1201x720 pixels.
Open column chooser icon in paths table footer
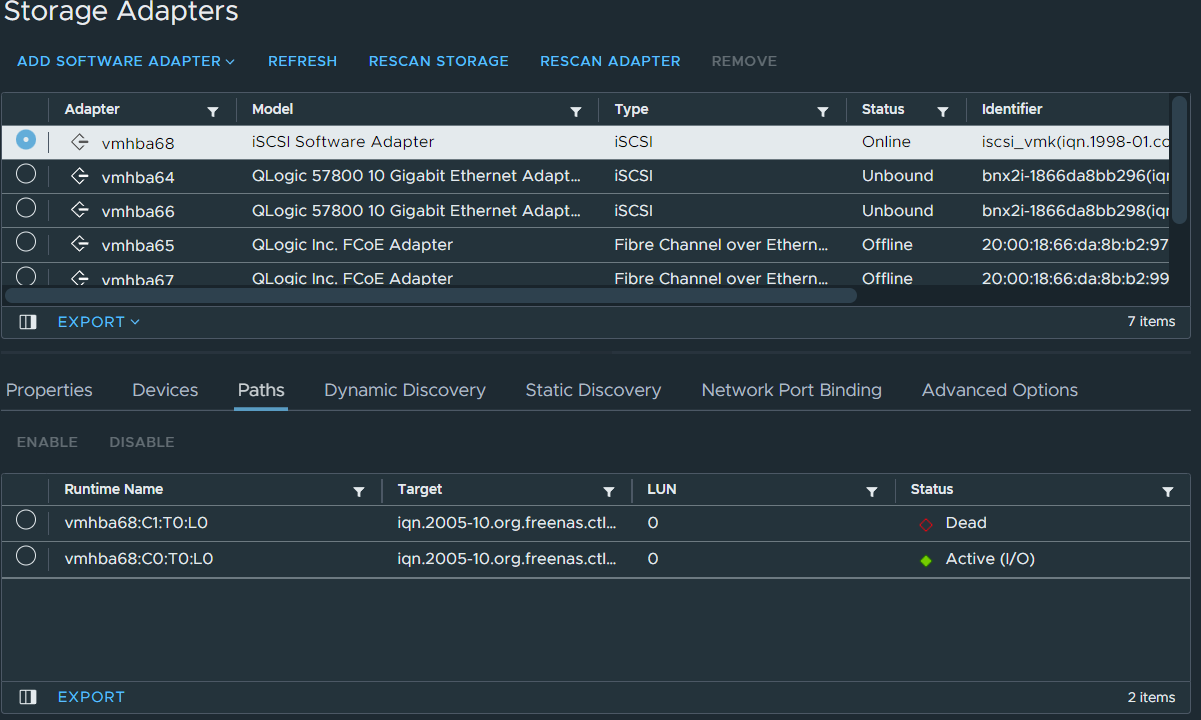pyautogui.click(x=28, y=697)
